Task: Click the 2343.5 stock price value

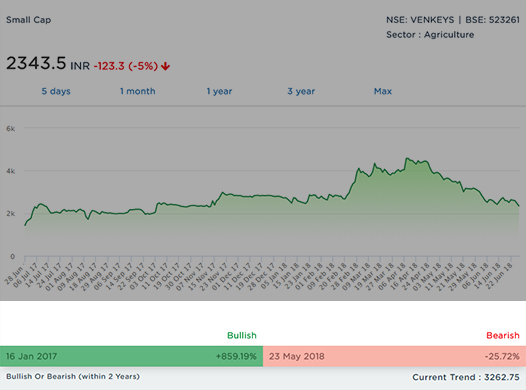Action: [x=36, y=63]
